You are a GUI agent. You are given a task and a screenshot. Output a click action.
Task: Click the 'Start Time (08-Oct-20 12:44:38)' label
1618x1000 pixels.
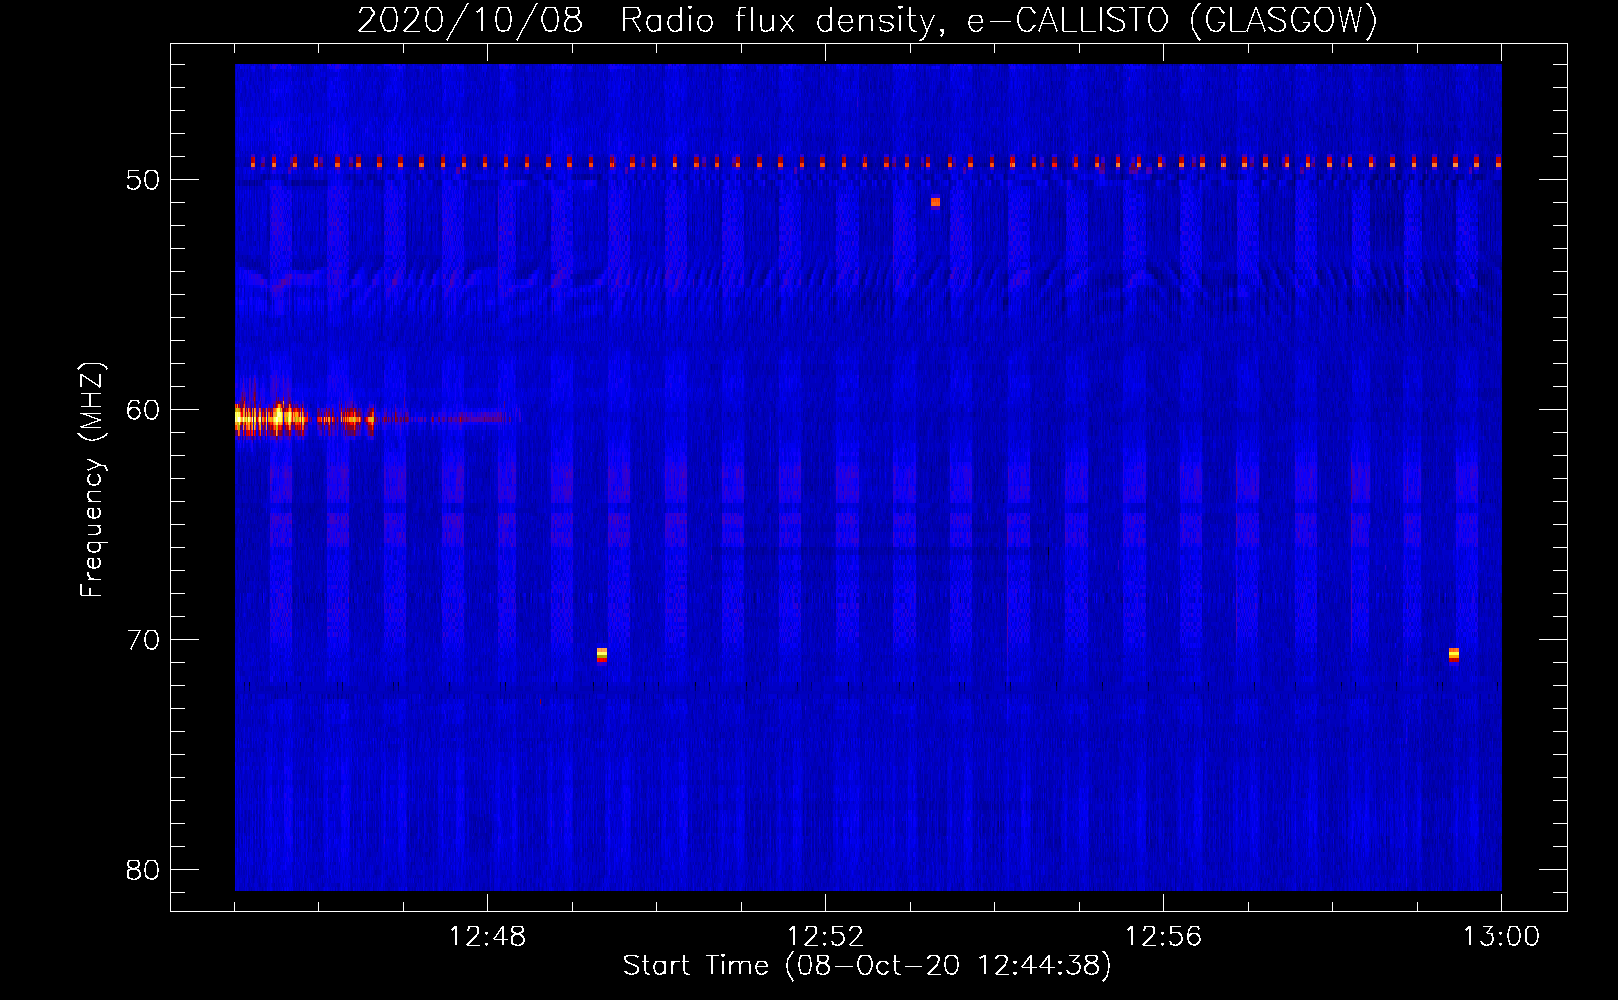[x=867, y=966]
